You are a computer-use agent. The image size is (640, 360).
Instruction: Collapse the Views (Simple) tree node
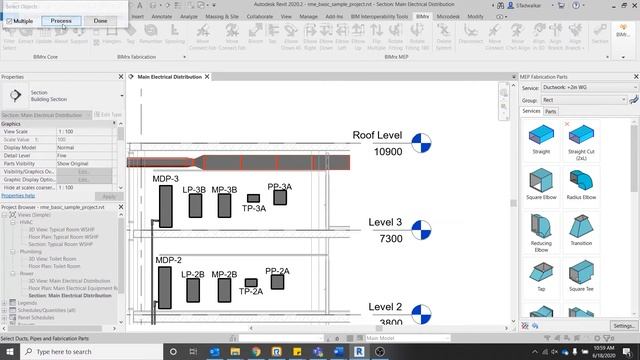(x=5, y=215)
